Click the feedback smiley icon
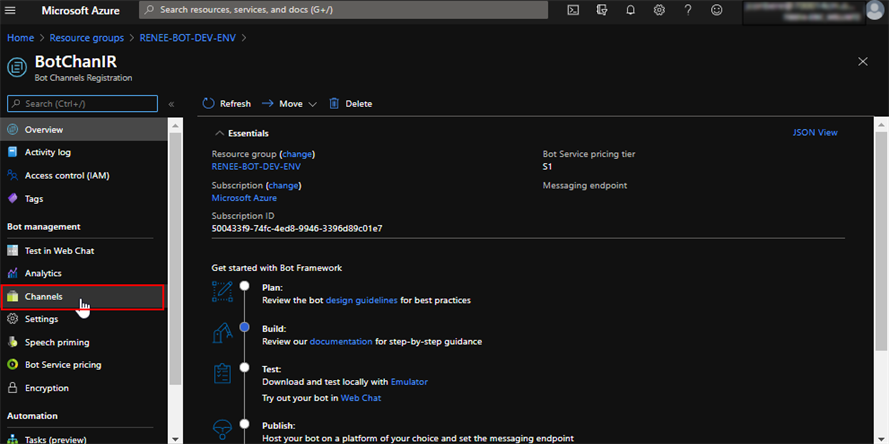The width and height of the screenshot is (889, 444). [x=717, y=10]
